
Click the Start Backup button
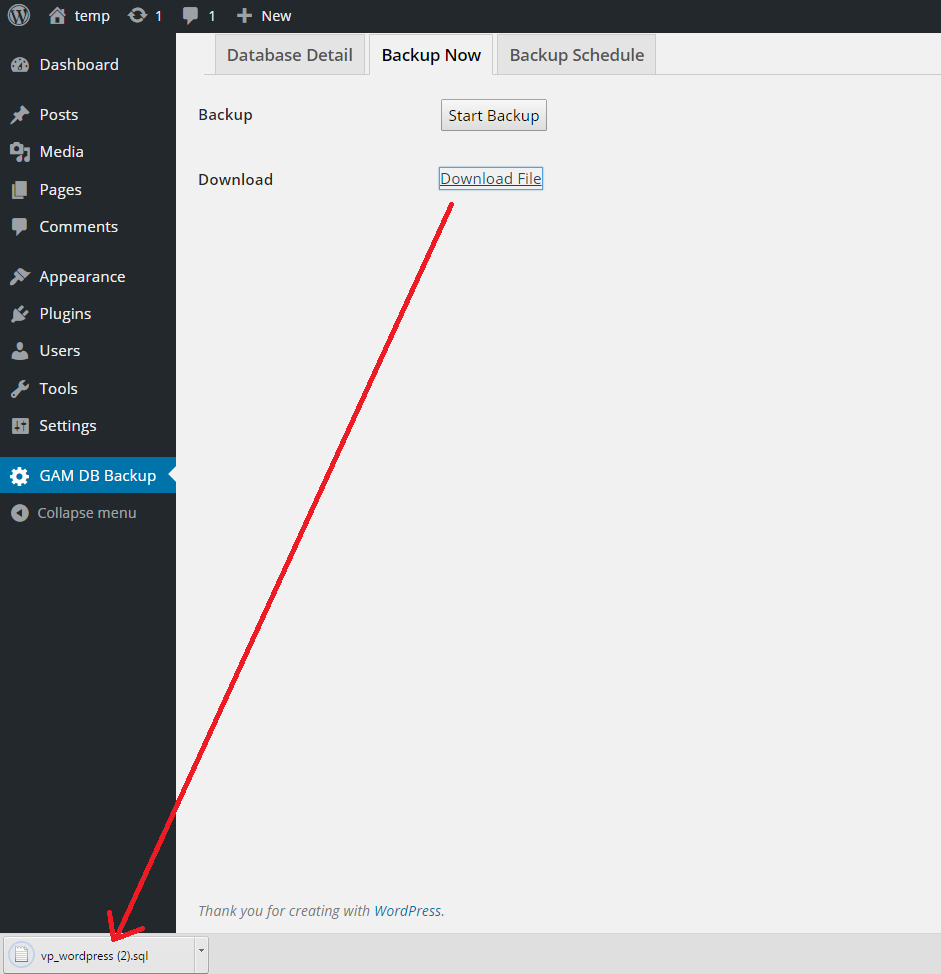494,116
